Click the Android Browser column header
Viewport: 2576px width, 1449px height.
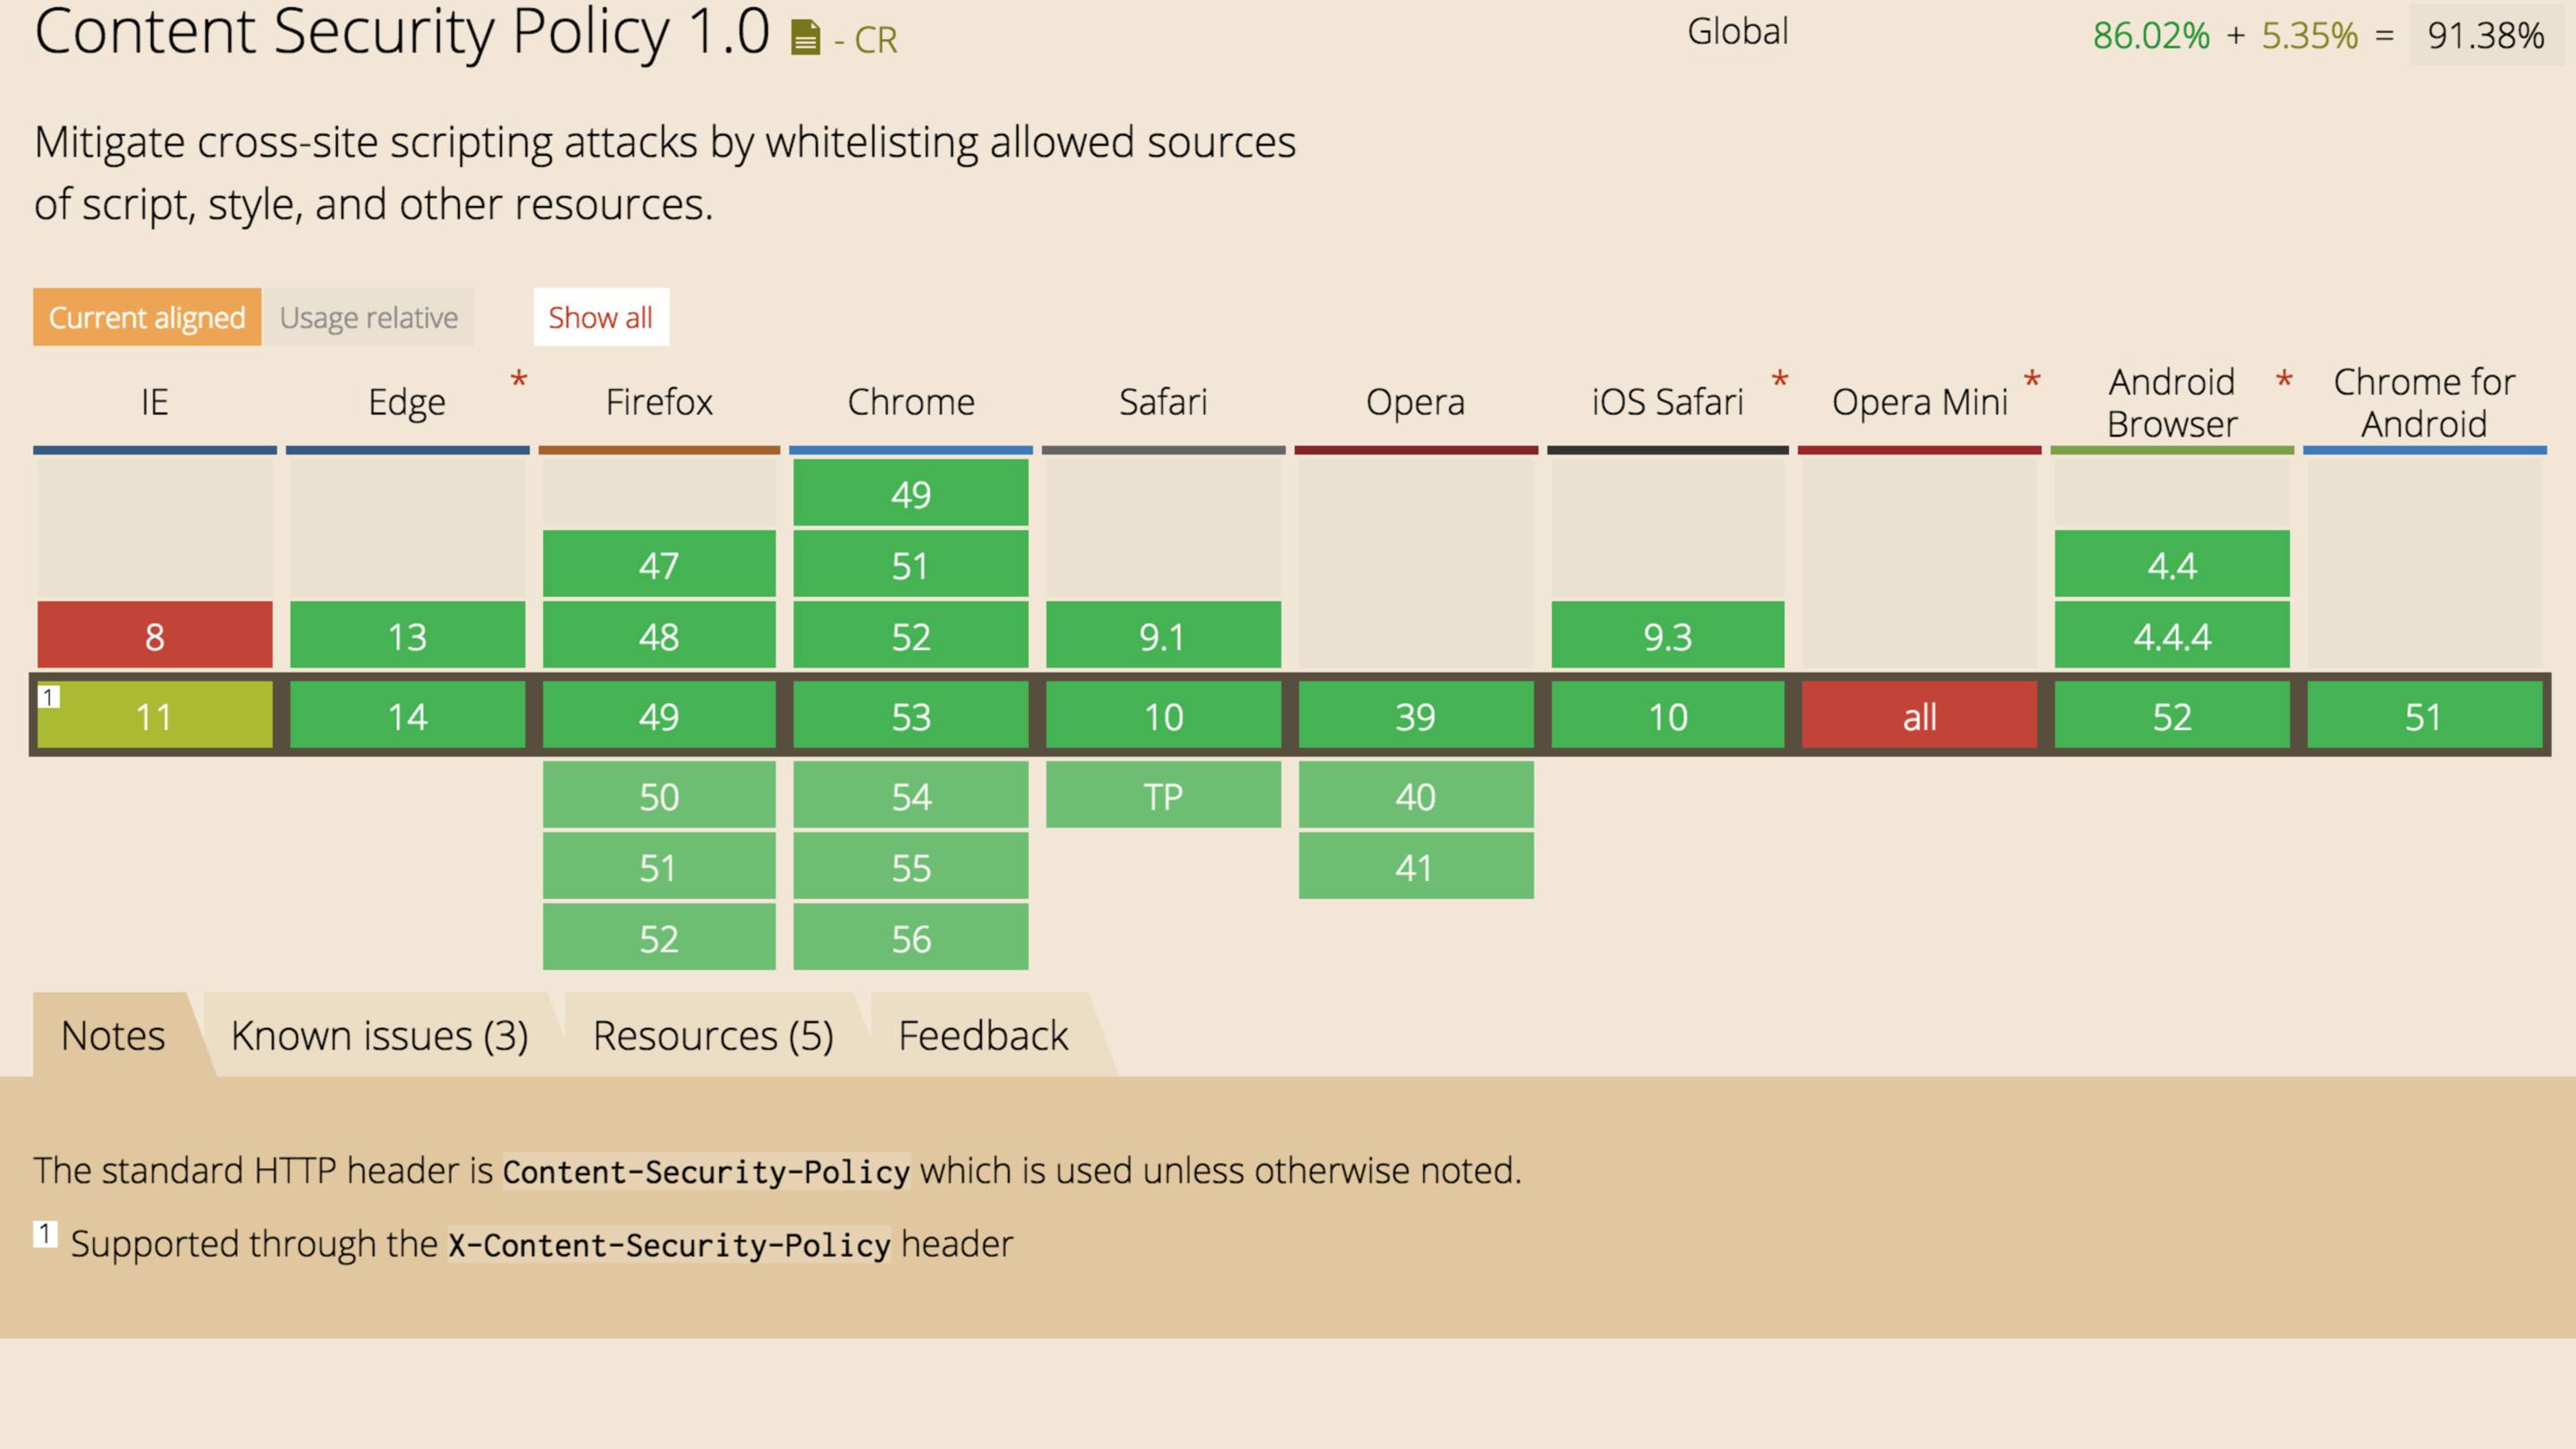[2172, 403]
